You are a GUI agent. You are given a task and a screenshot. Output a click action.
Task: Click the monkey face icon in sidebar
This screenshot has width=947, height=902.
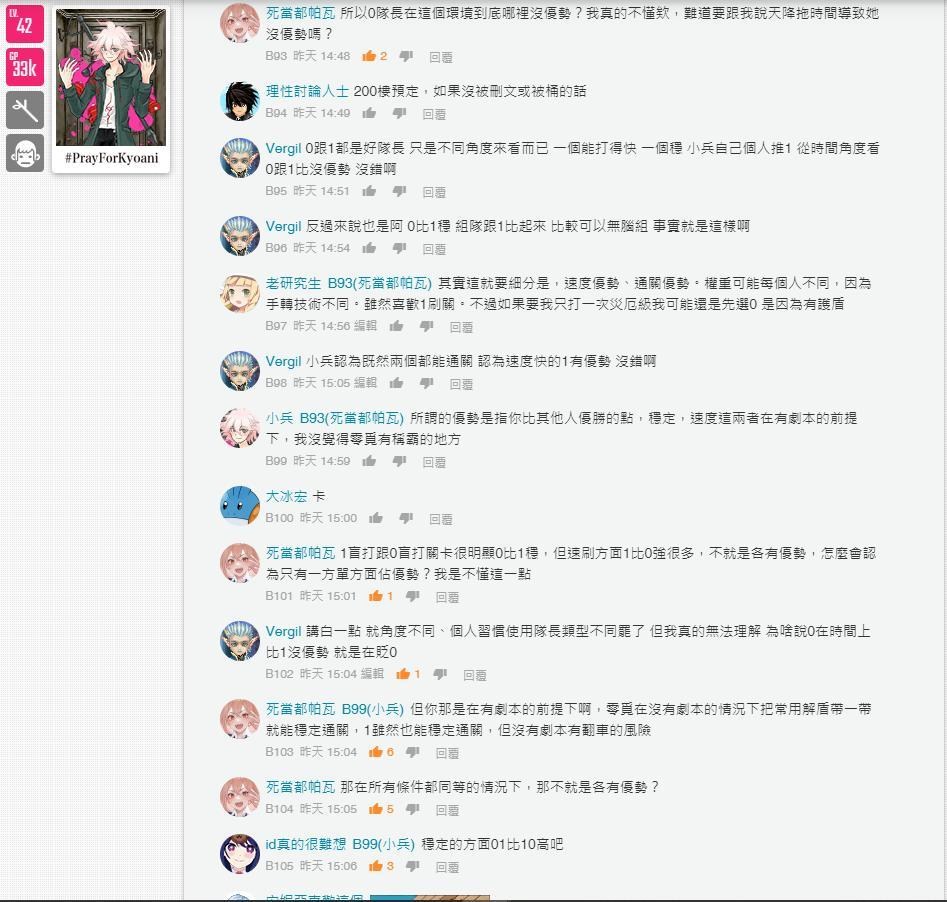click(x=25, y=153)
